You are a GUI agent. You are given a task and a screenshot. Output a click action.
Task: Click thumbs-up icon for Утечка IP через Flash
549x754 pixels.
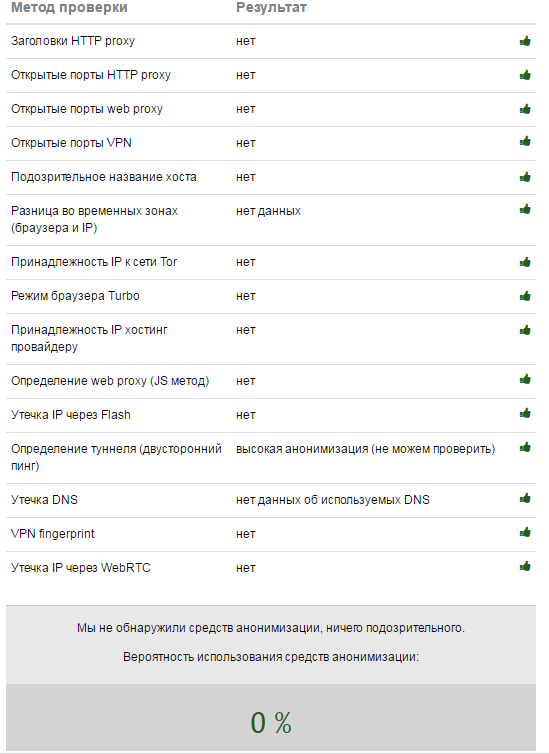(x=525, y=413)
